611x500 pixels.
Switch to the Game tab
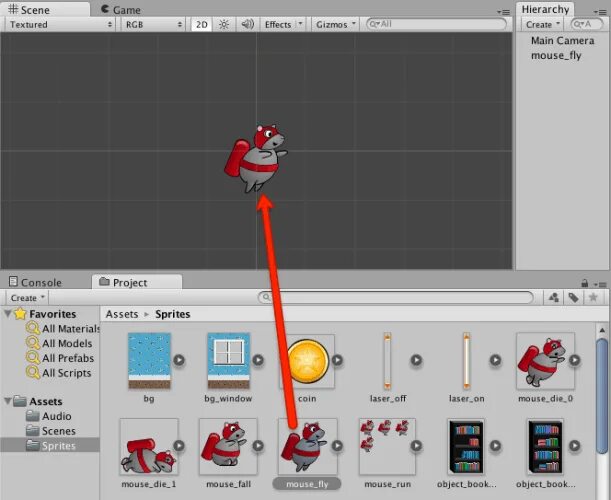tap(121, 10)
